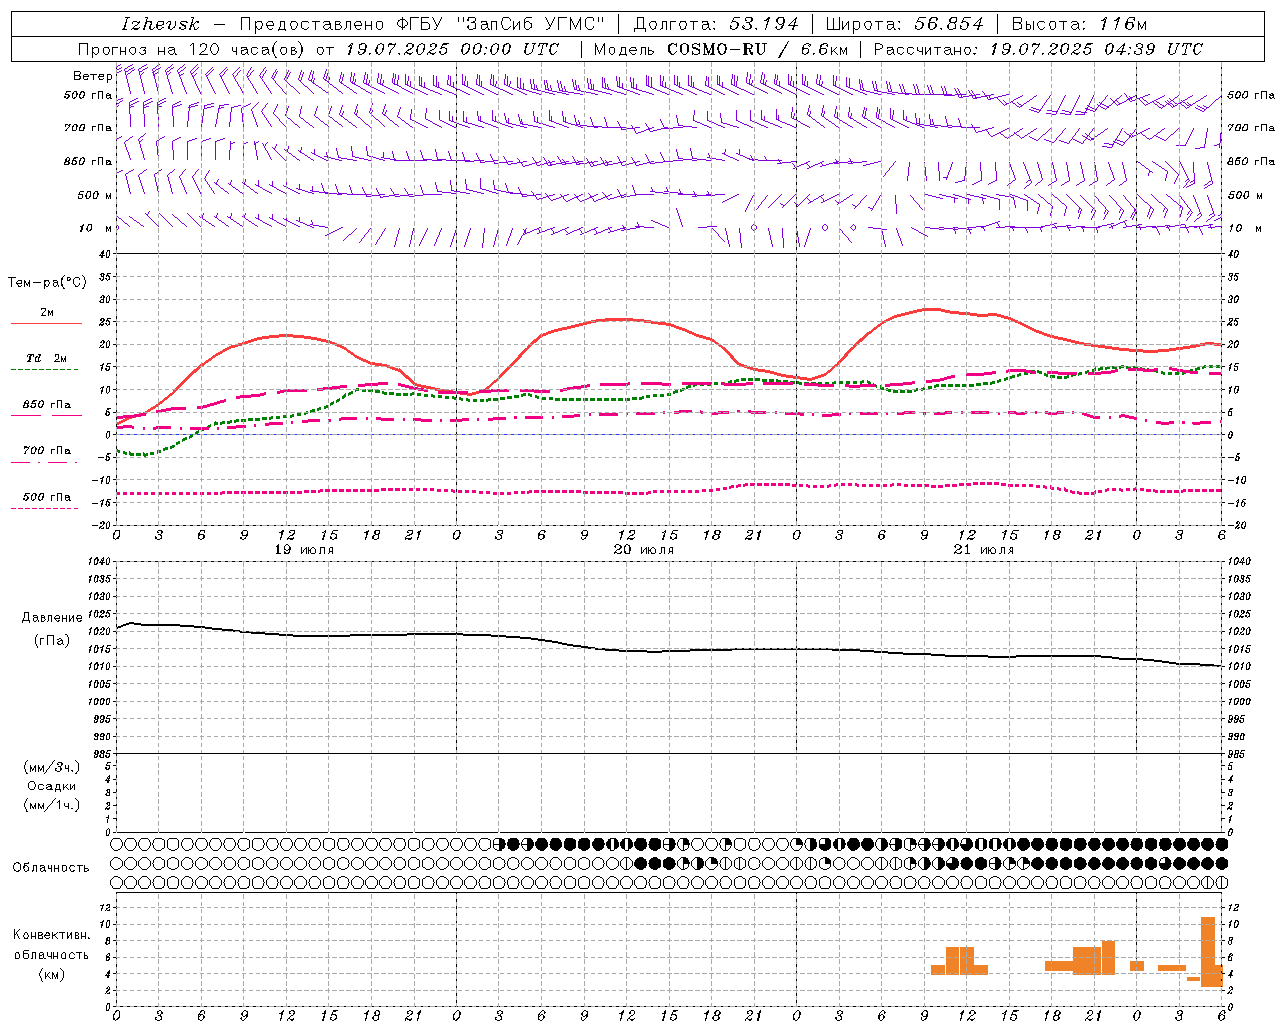Click the 20 июля date label
Viewport: 1280px width, 1024px height.
tap(643, 550)
